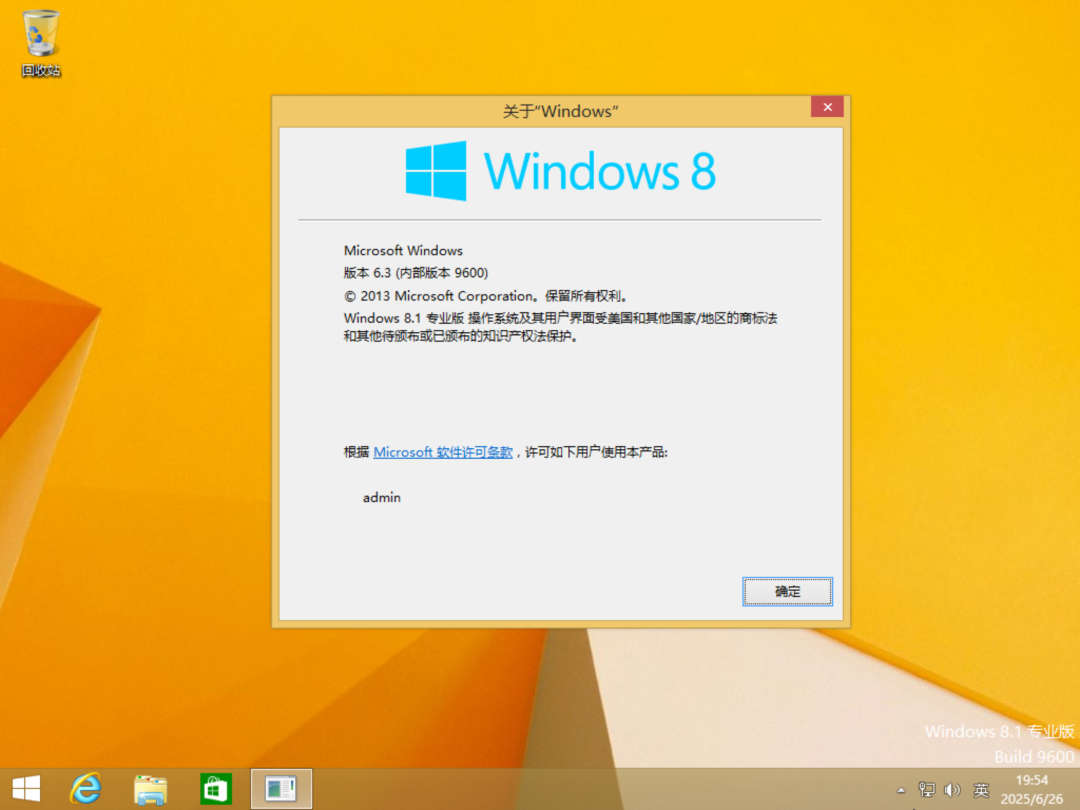Viewport: 1080px width, 810px height.
Task: Click the Windows 8 logo image
Action: coord(561,171)
